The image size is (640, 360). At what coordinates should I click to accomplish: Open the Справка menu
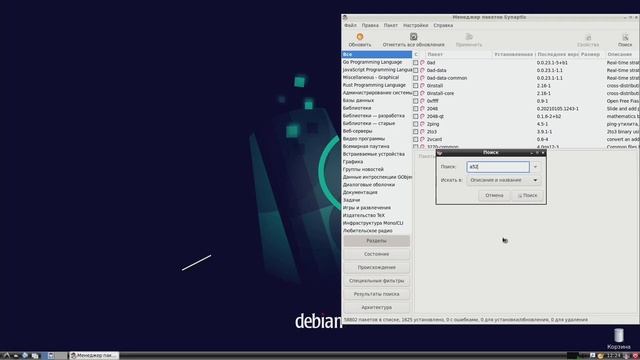[x=443, y=25]
